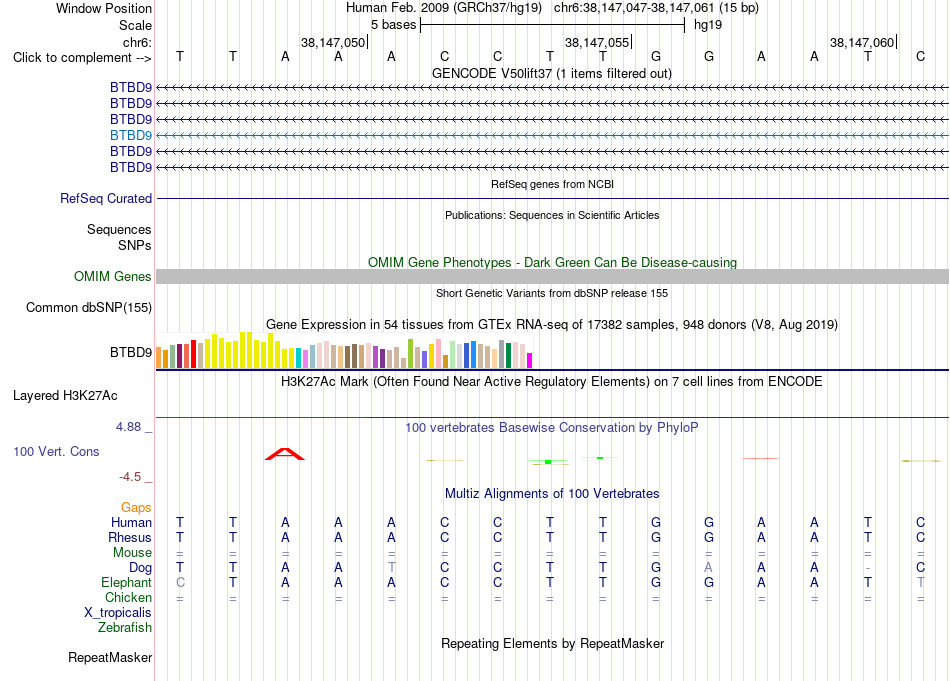
Task: Select the Rhesus species label
Action: (x=130, y=537)
